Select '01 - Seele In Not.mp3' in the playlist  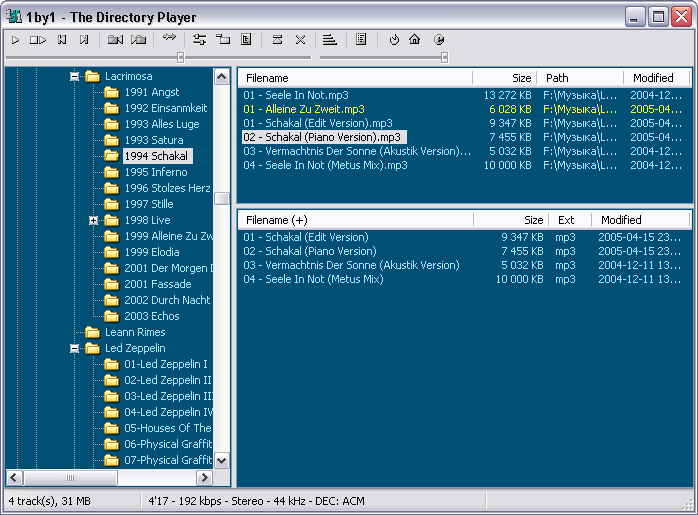click(296, 95)
